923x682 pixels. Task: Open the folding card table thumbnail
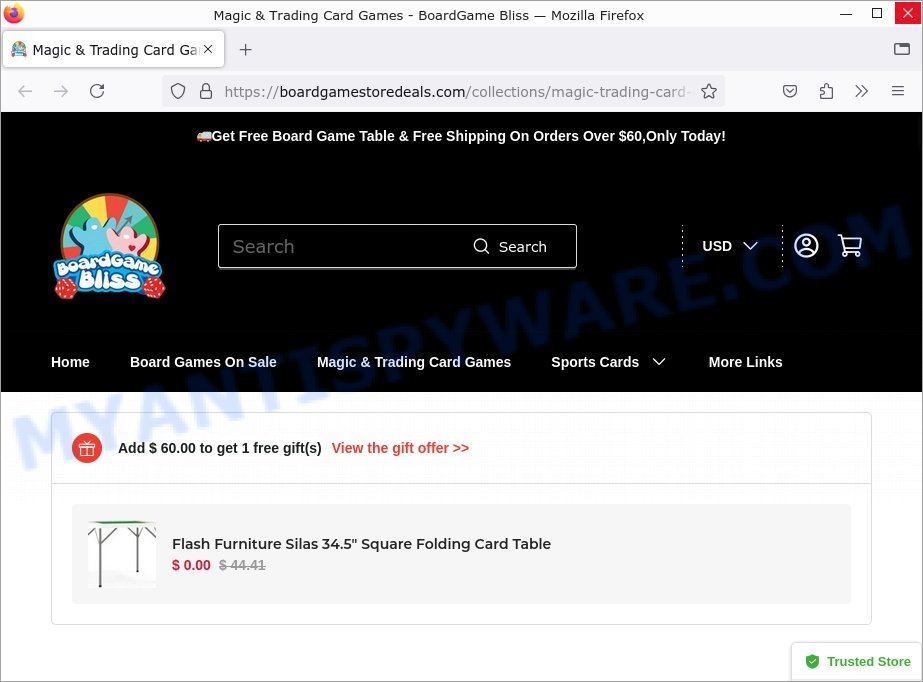coord(122,554)
